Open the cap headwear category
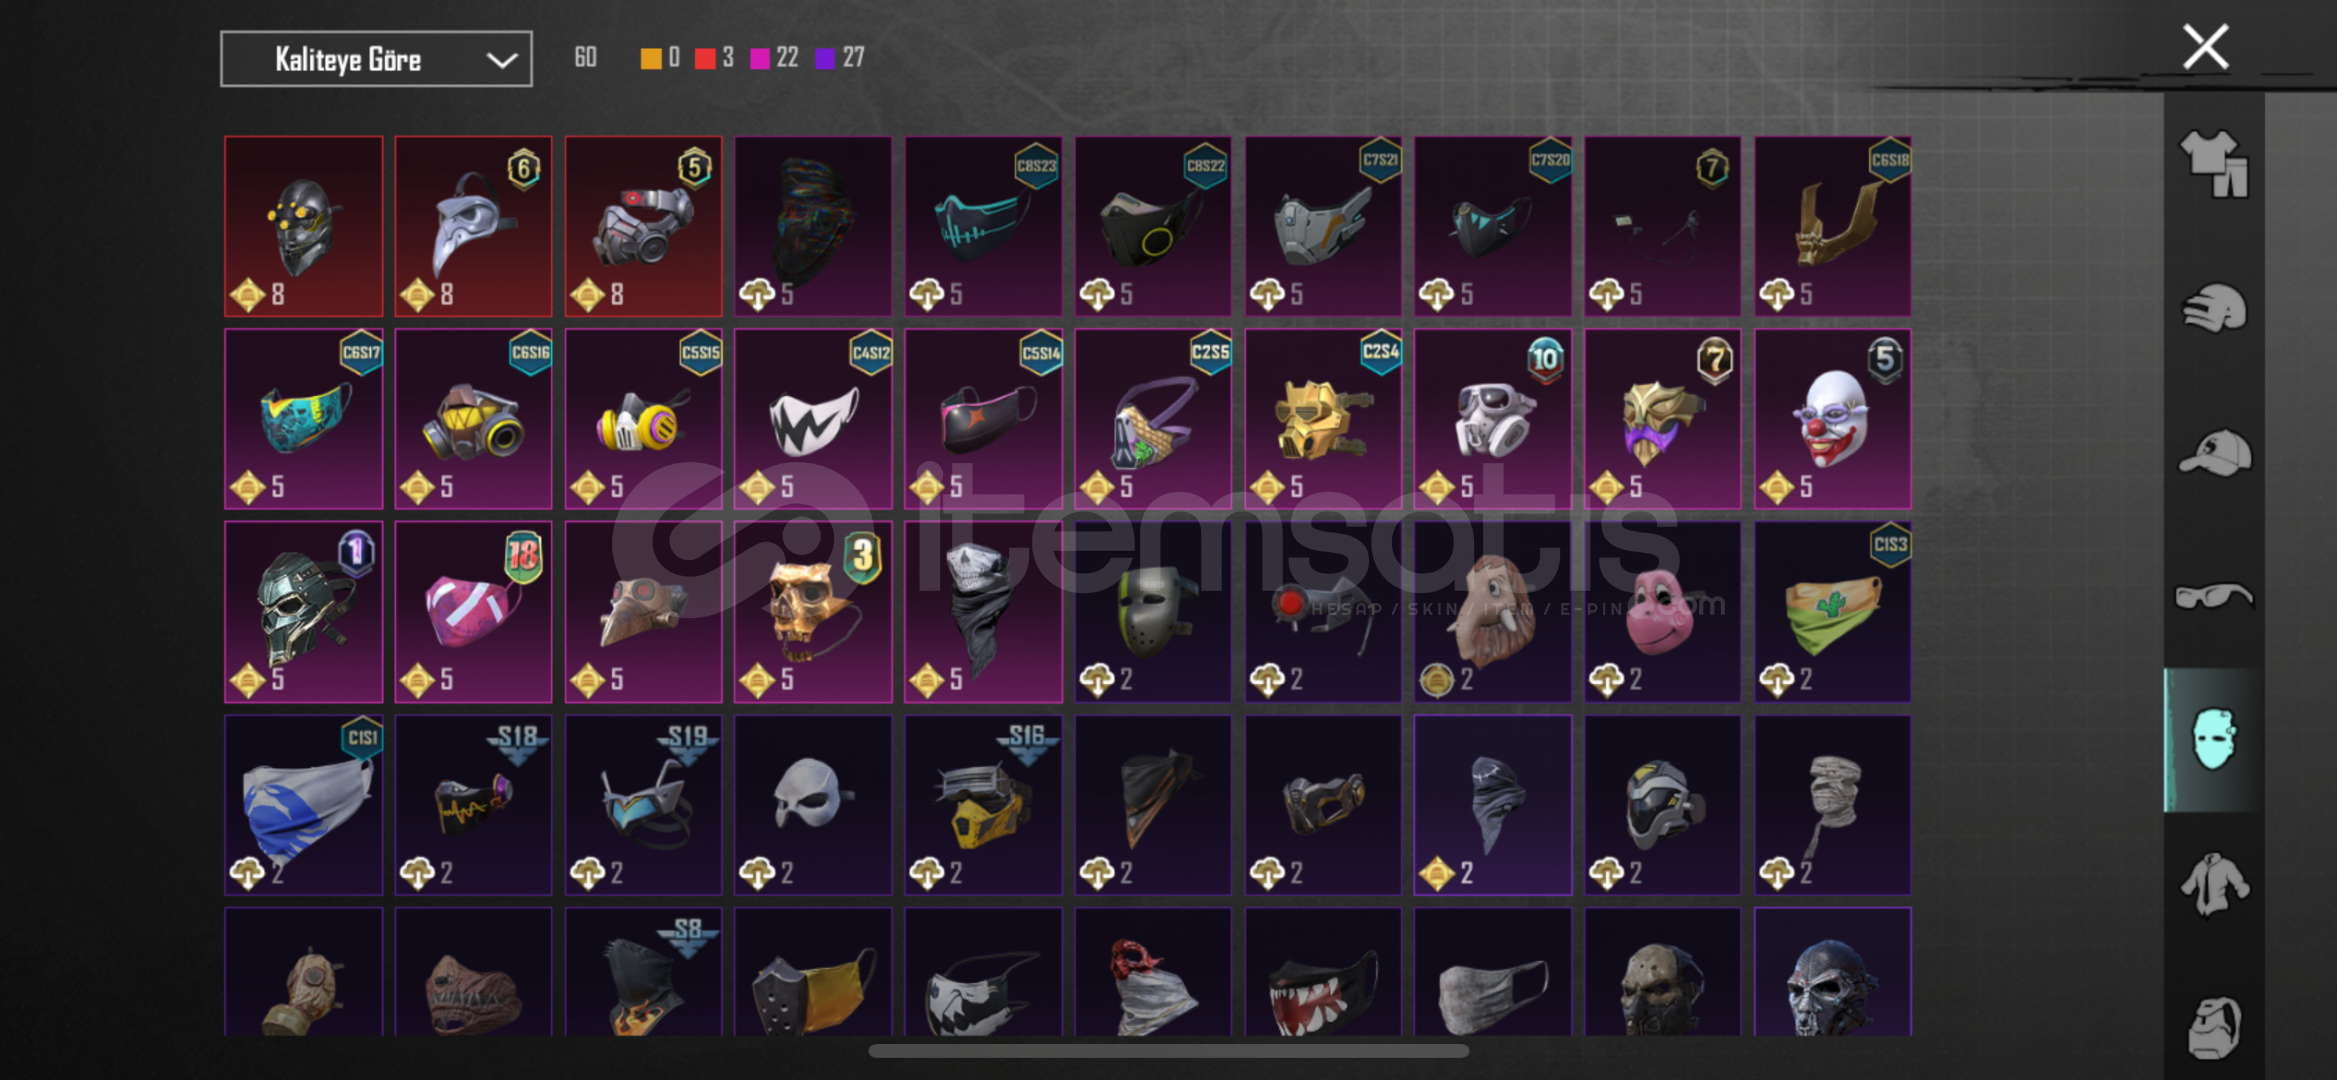This screenshot has width=2337, height=1080. click(2213, 453)
